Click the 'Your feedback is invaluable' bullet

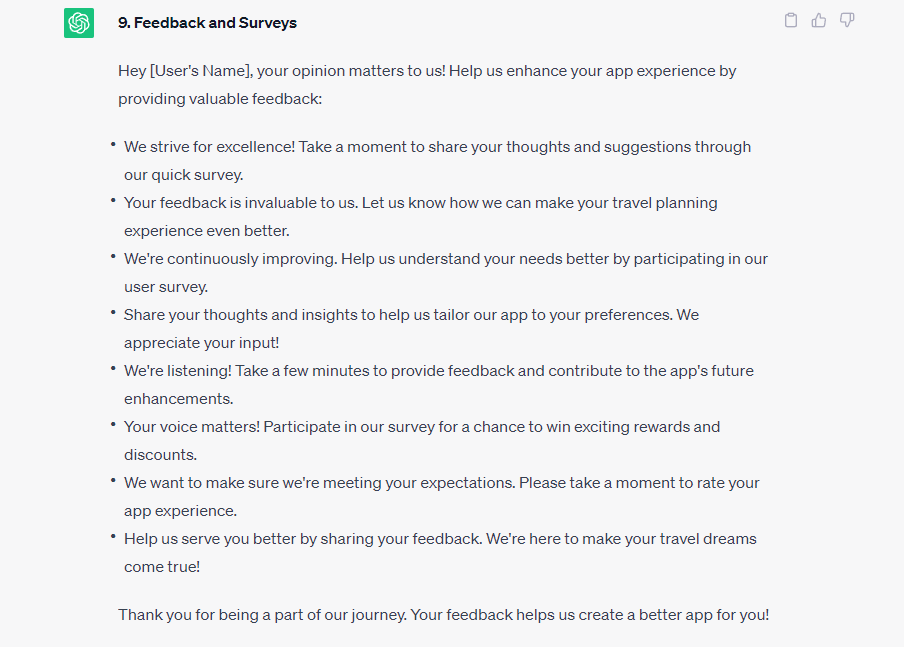click(421, 217)
